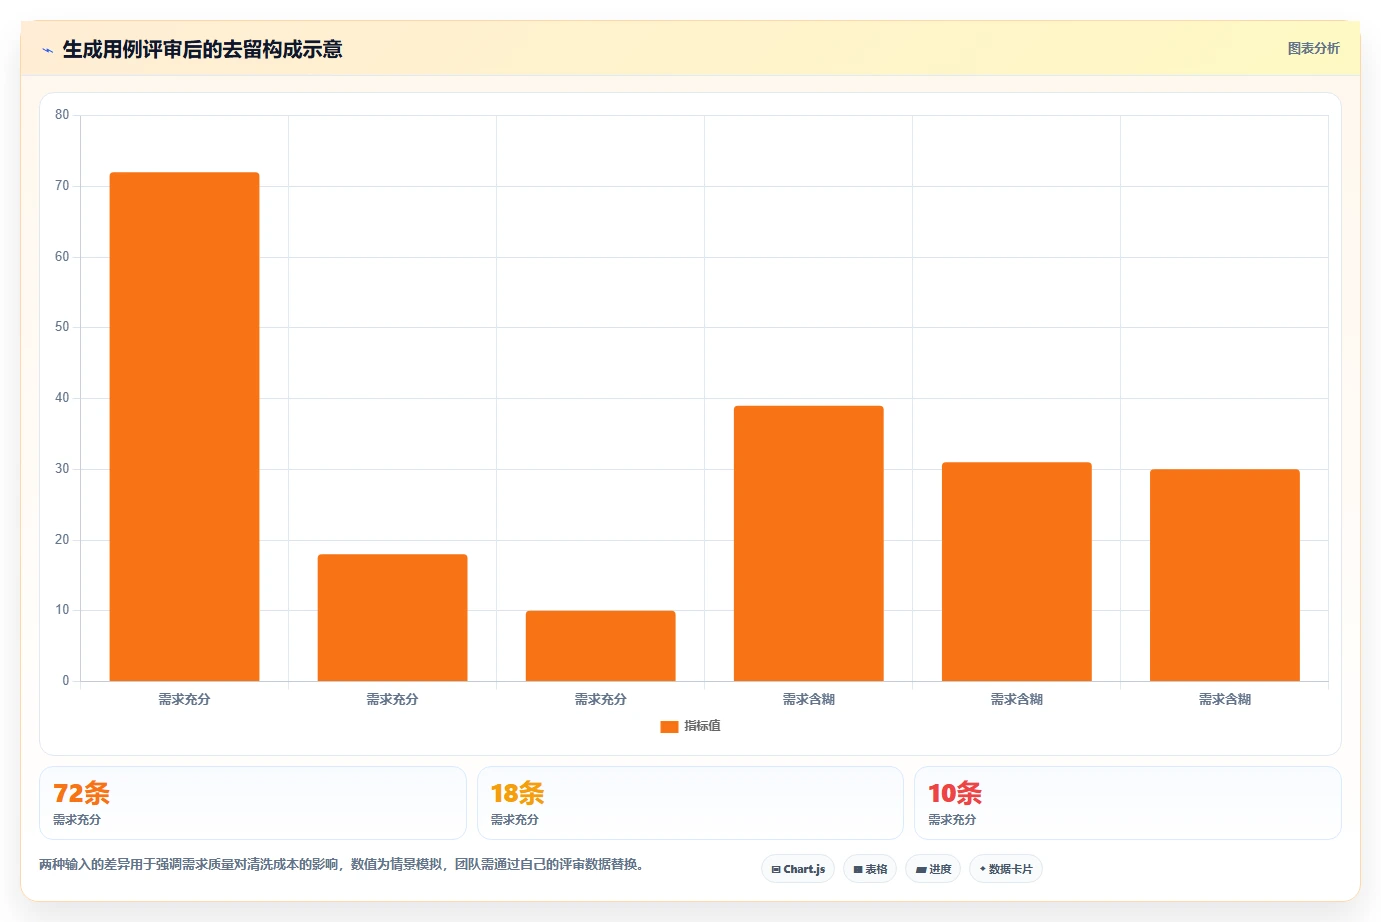This screenshot has height=922, width=1381.
Task: Click the tallest bar with value 72
Action: coord(184,427)
